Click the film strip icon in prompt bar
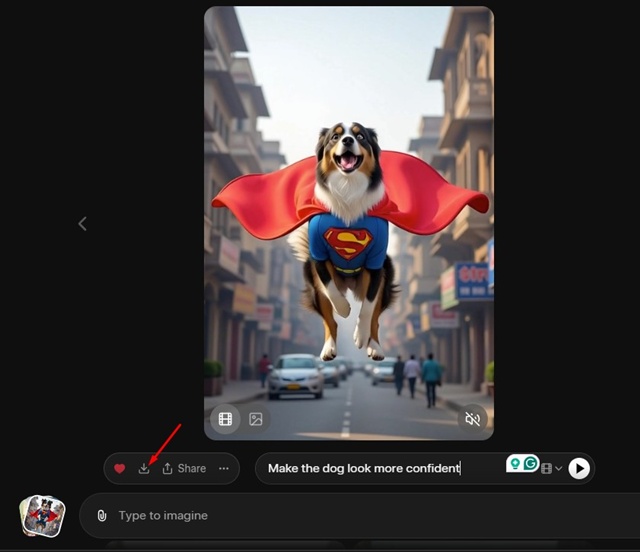The image size is (640, 552). (546, 468)
